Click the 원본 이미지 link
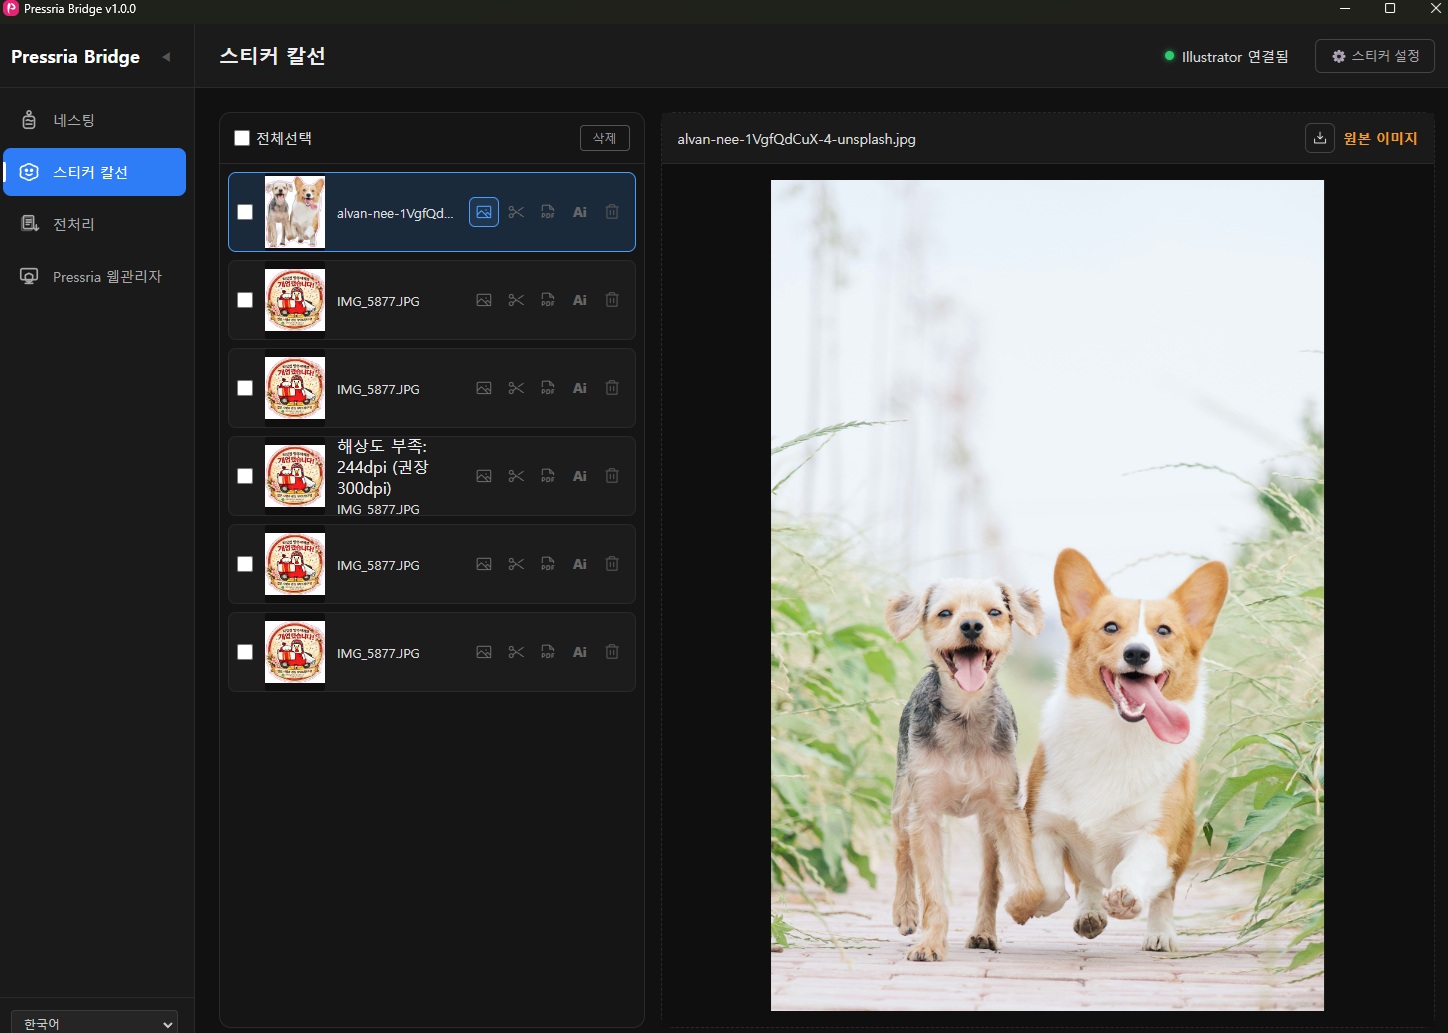The width and height of the screenshot is (1448, 1033). [1380, 138]
